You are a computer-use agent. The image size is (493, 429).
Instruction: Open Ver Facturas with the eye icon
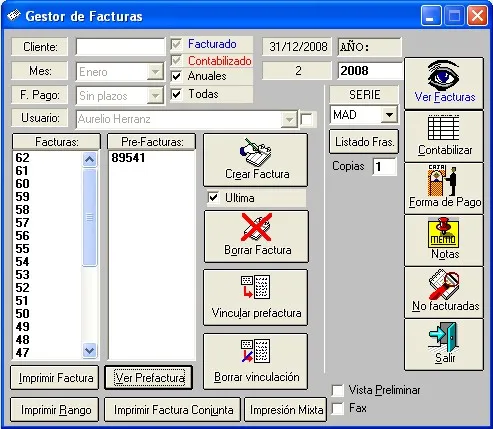(x=444, y=83)
